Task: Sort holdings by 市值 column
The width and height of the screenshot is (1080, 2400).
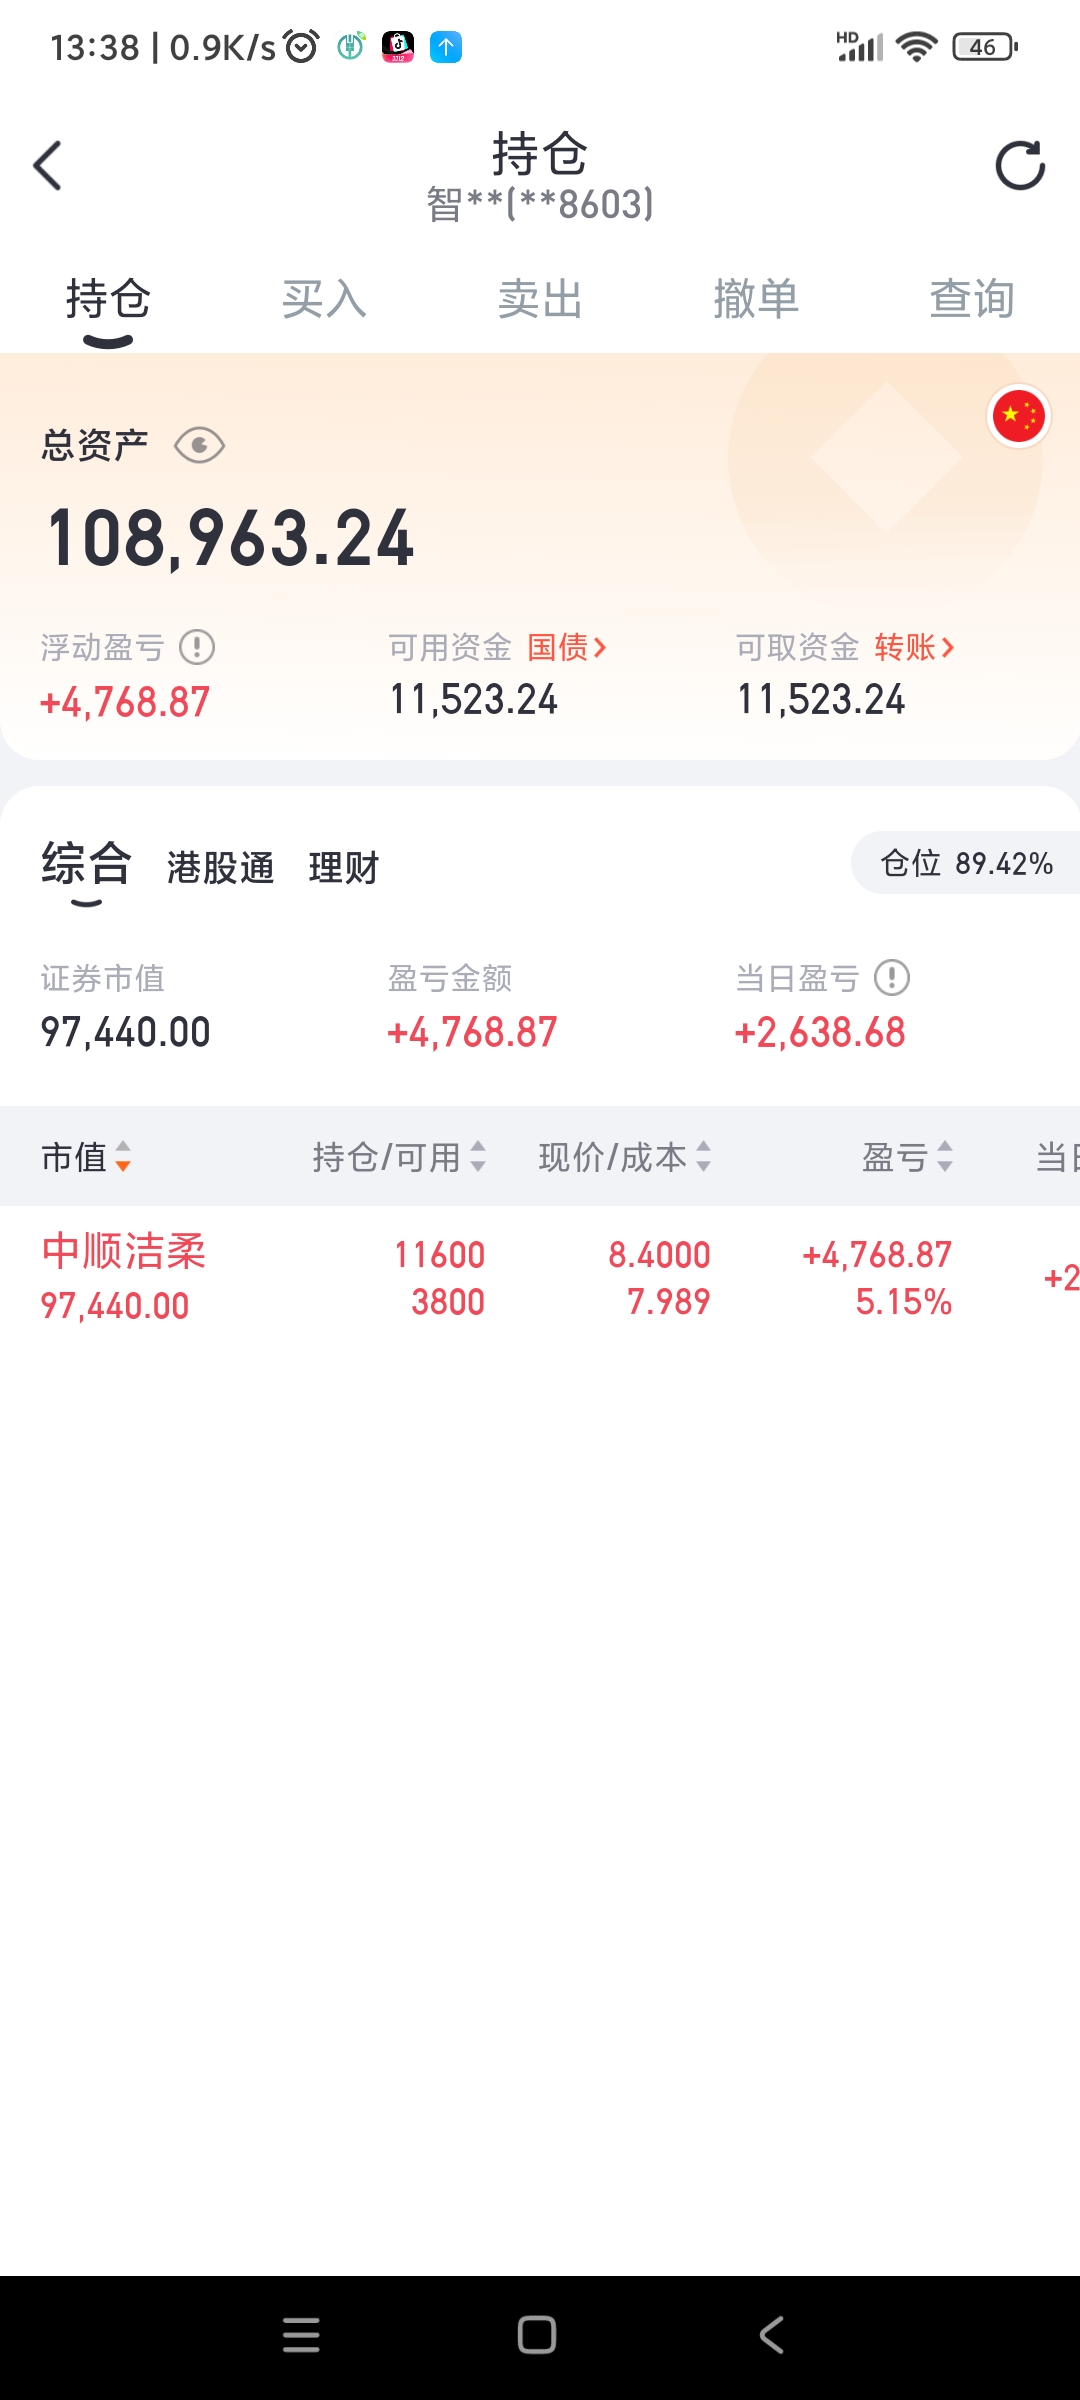Action: (86, 1157)
